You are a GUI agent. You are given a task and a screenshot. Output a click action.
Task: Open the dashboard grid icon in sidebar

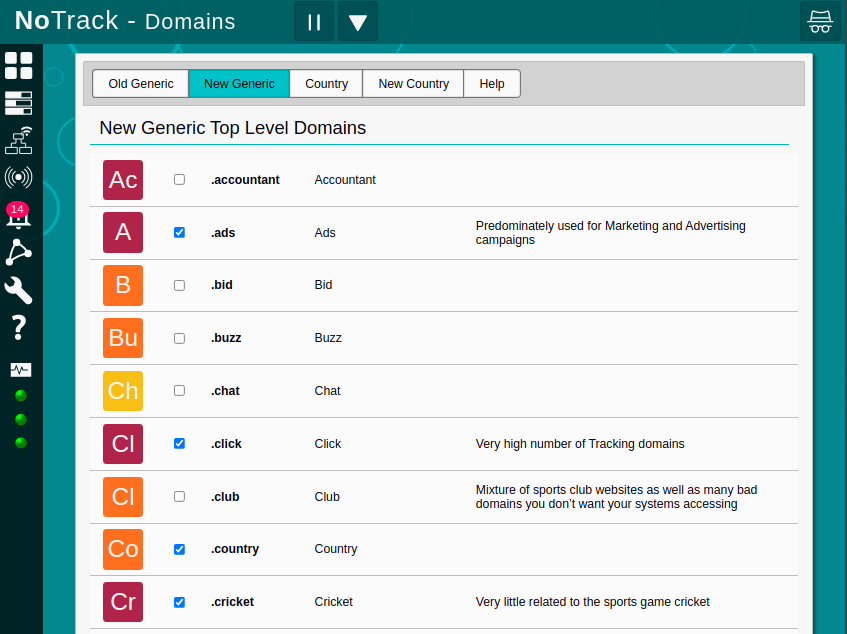click(18, 66)
